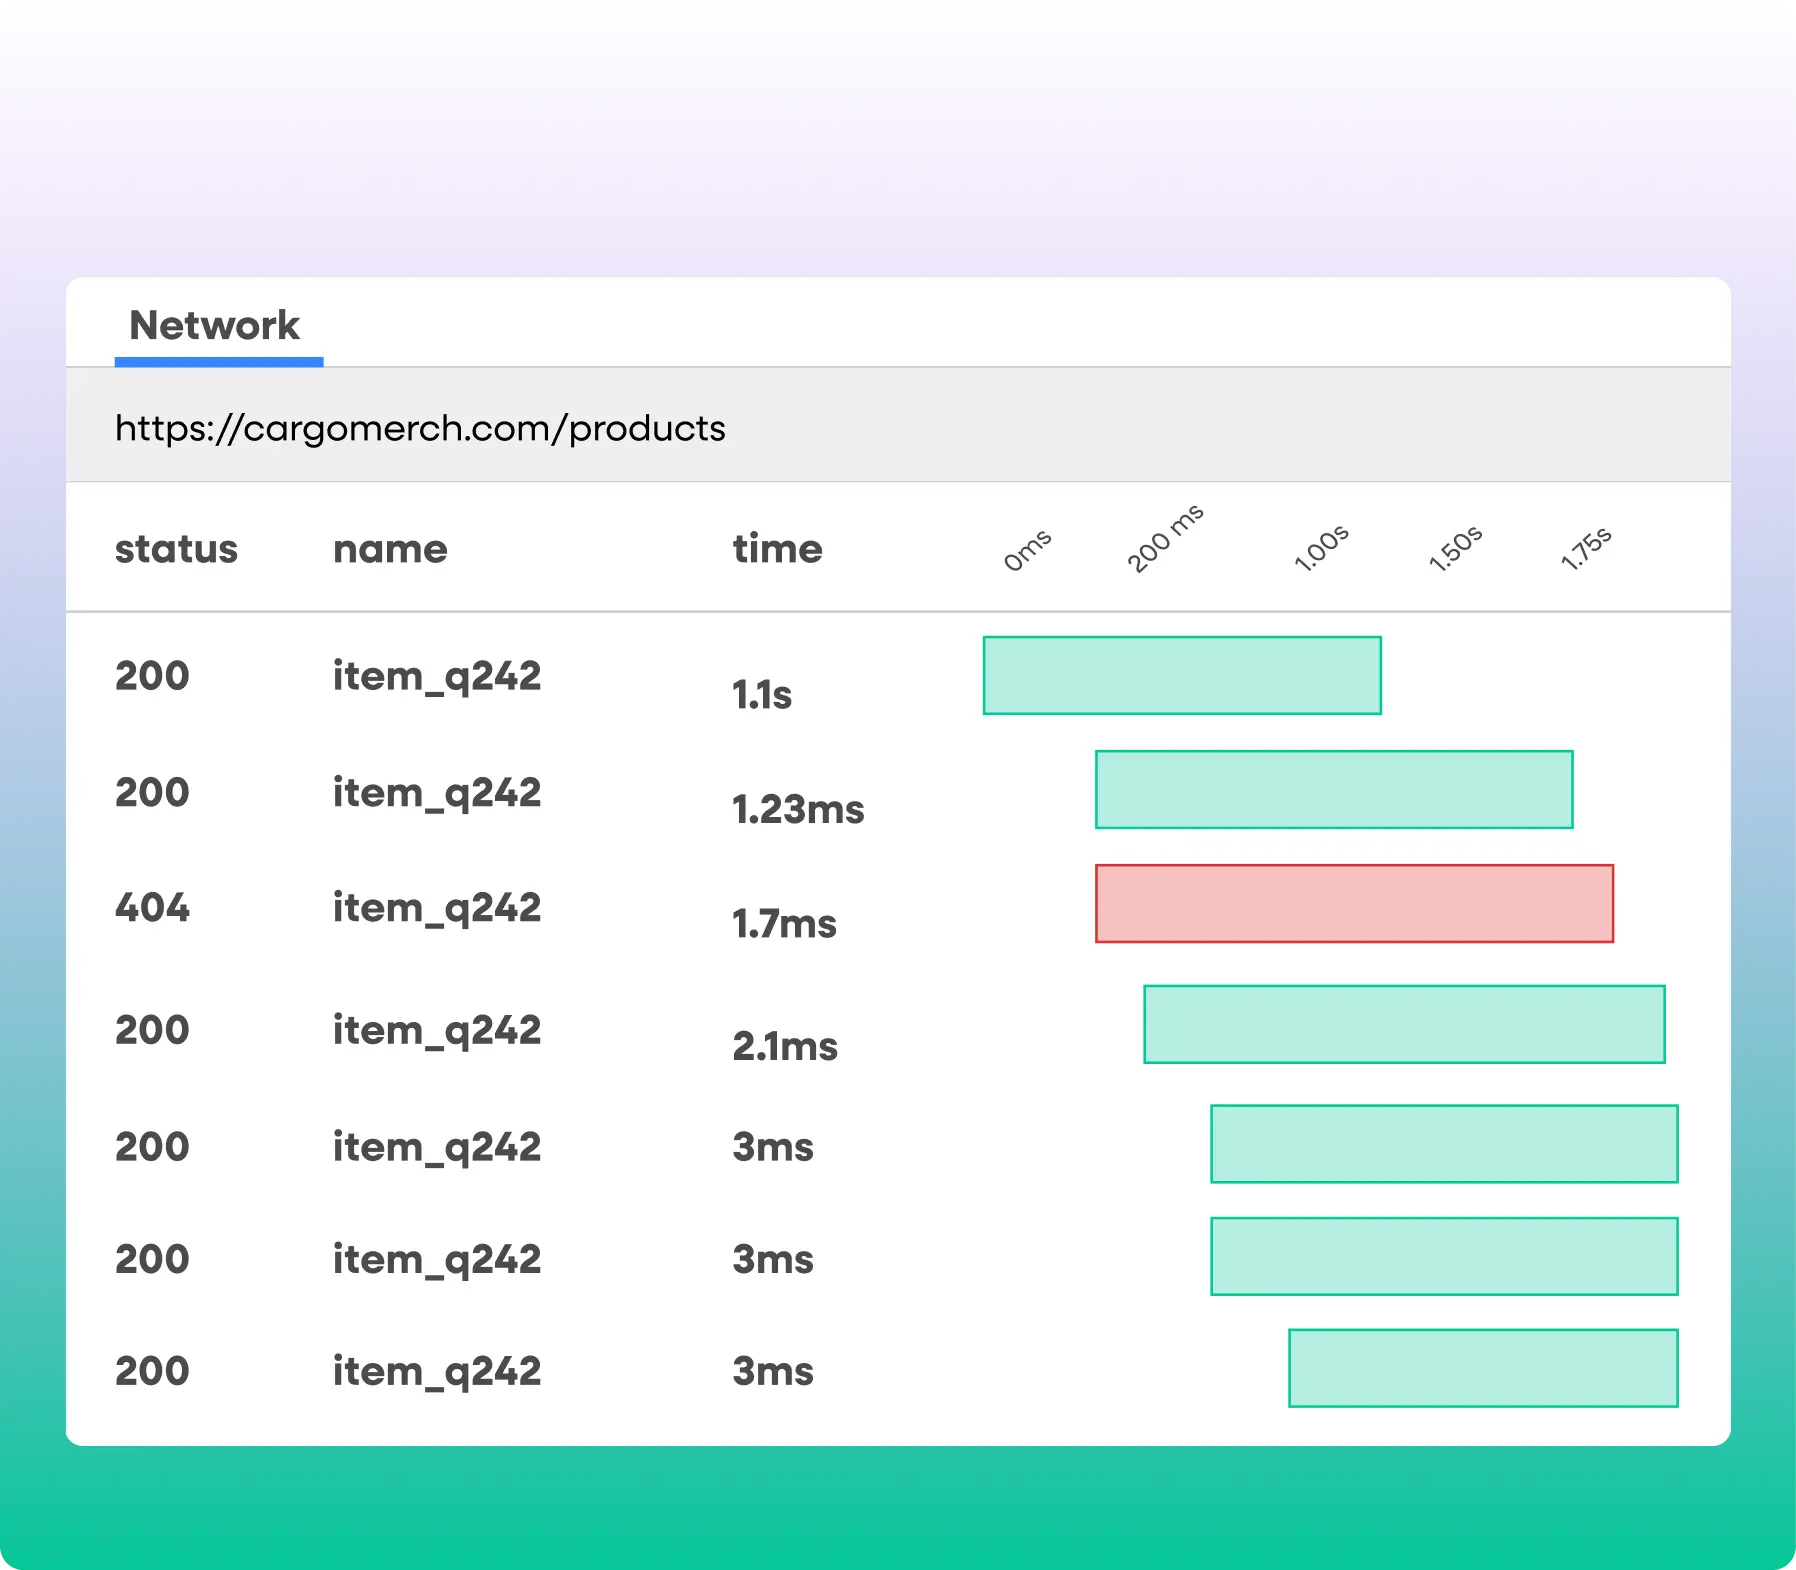The image size is (1796, 1570).
Task: Select the 200 status in the 1.1s row
Action: coord(152,676)
